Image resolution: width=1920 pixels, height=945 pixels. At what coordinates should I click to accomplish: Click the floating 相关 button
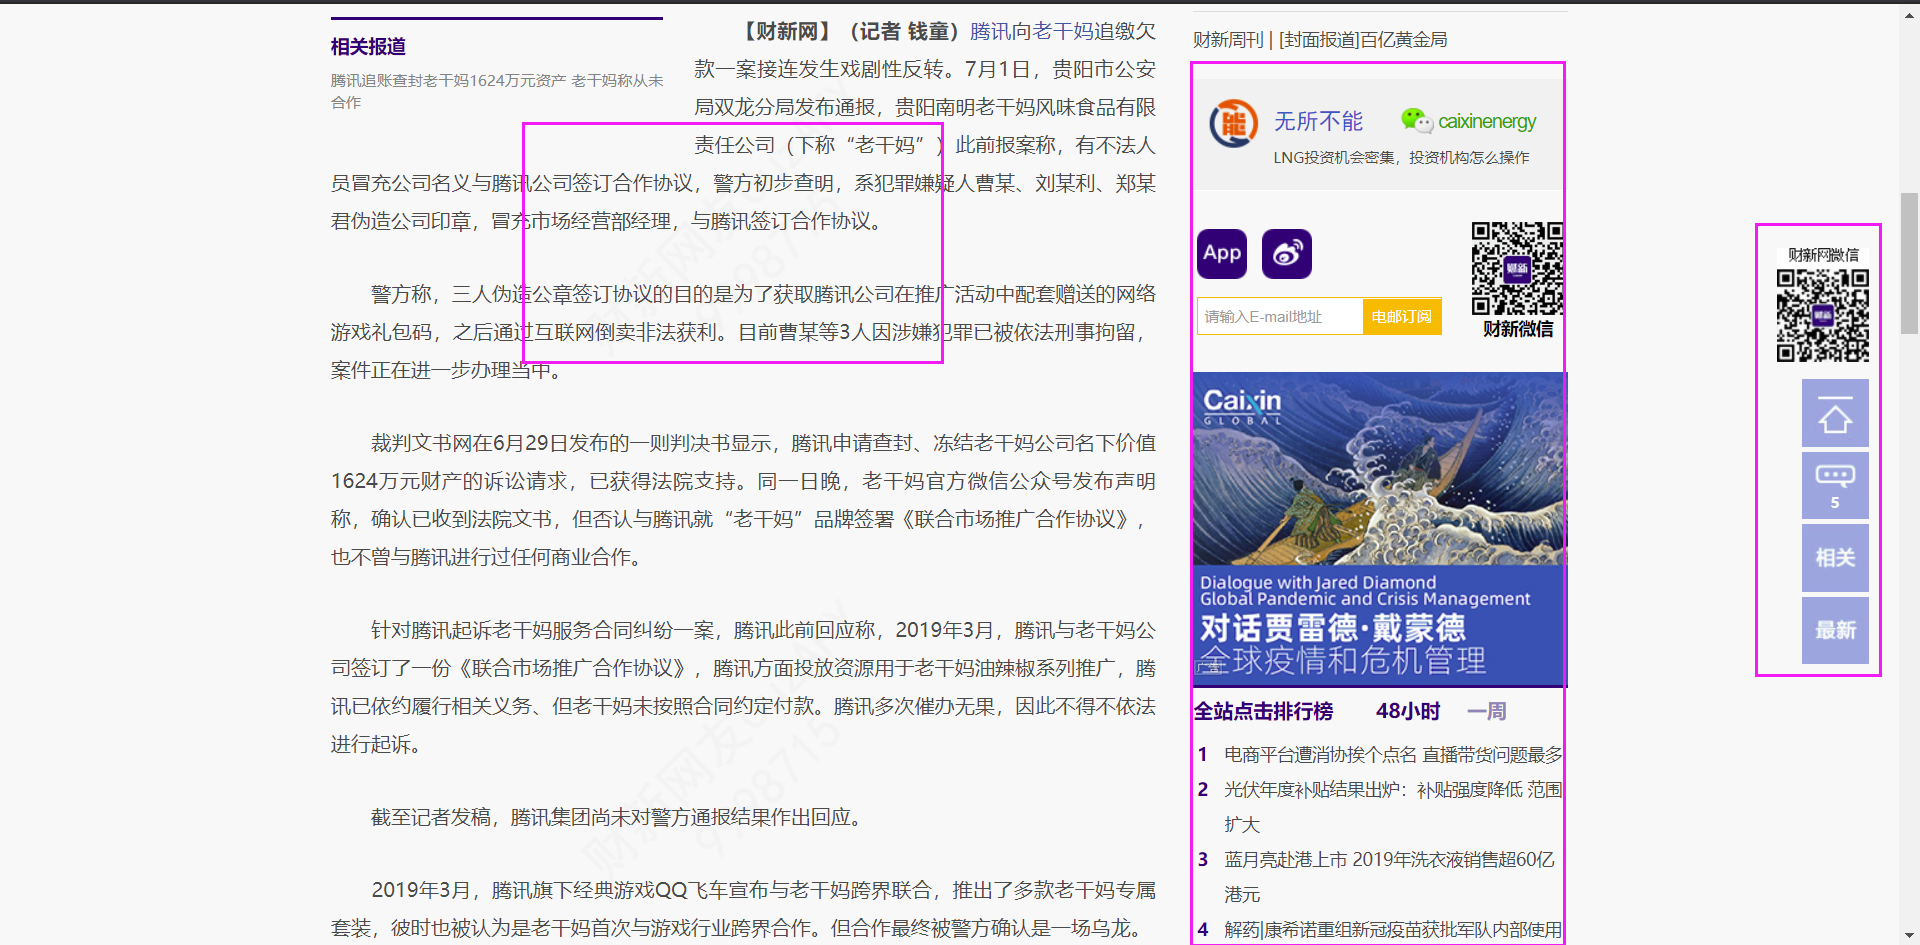(x=1835, y=558)
